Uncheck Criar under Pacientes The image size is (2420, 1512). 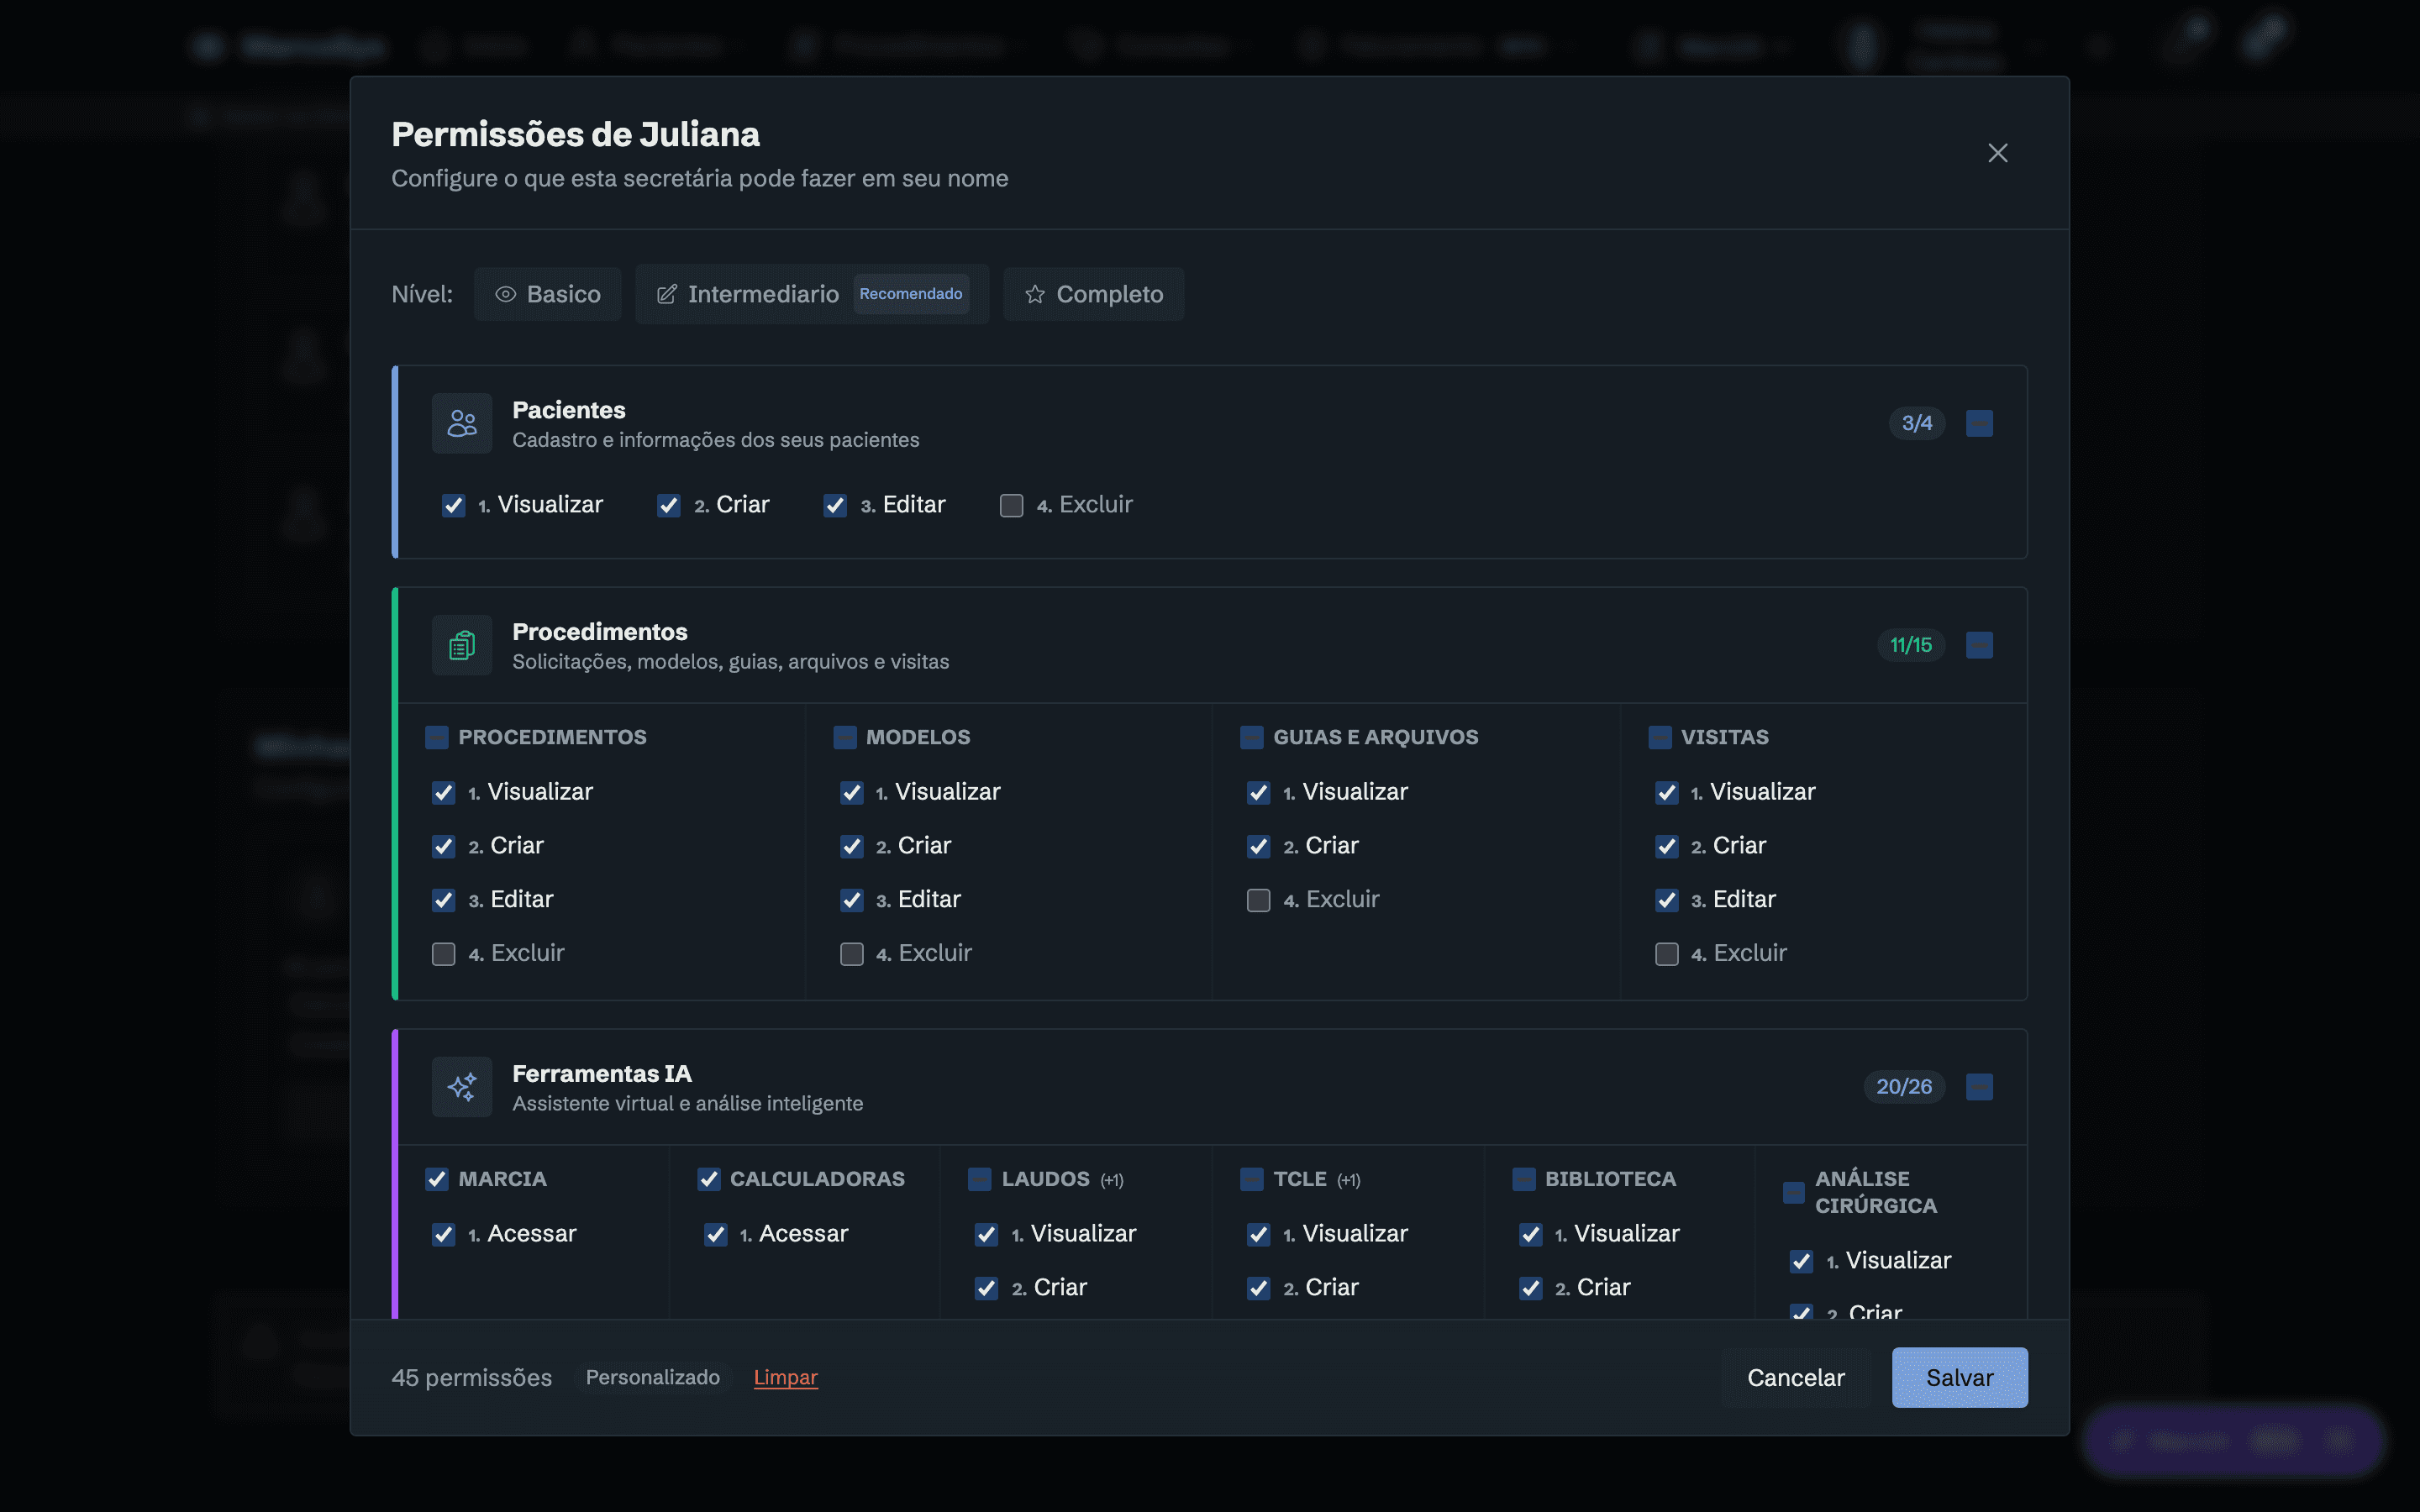pos(669,505)
